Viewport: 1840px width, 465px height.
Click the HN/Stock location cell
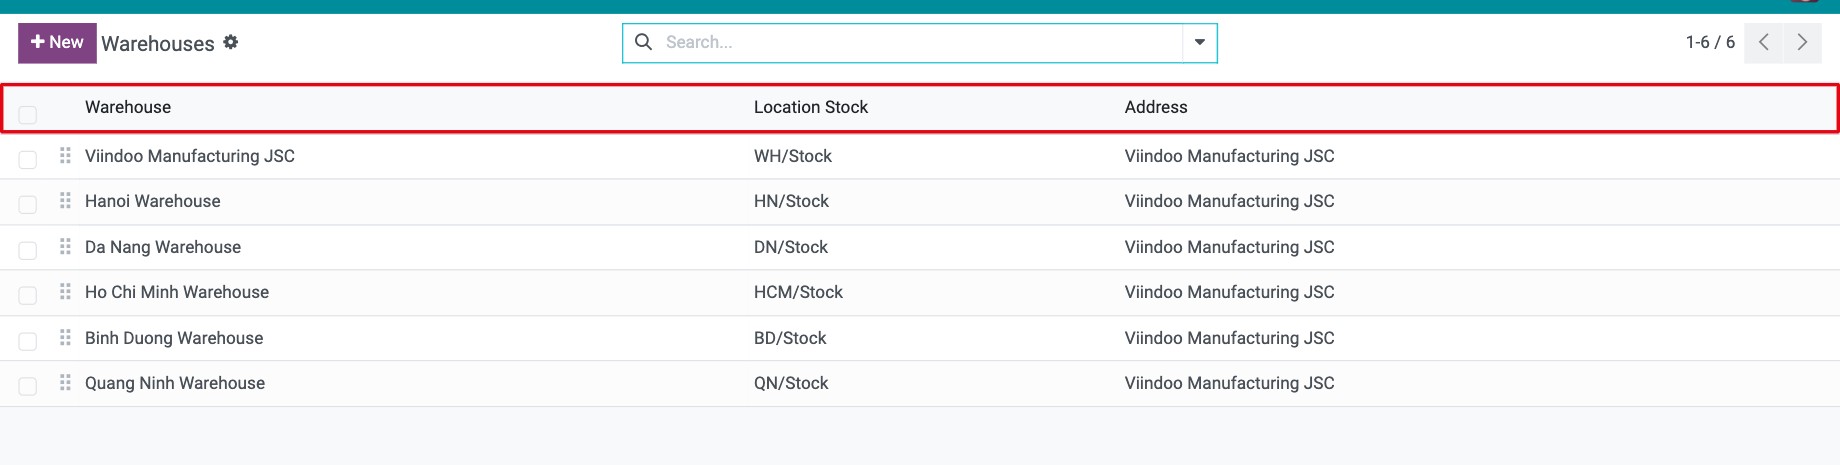point(791,201)
